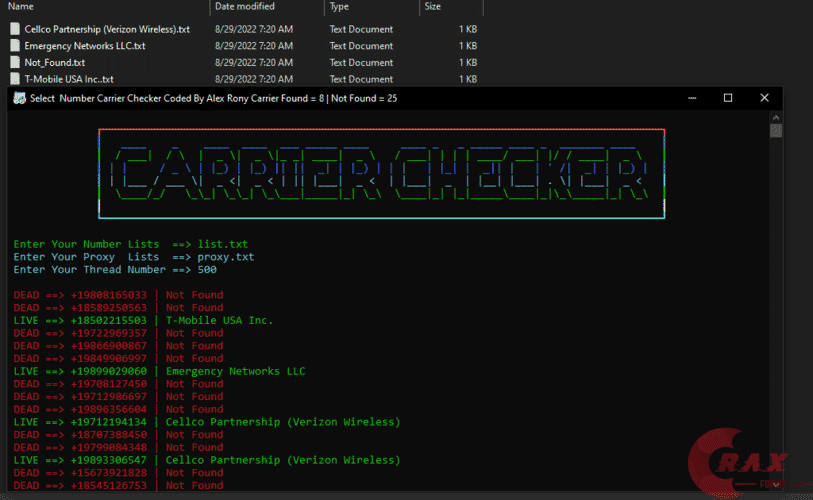Click the DEAD line with number +18589250563

click(118, 307)
